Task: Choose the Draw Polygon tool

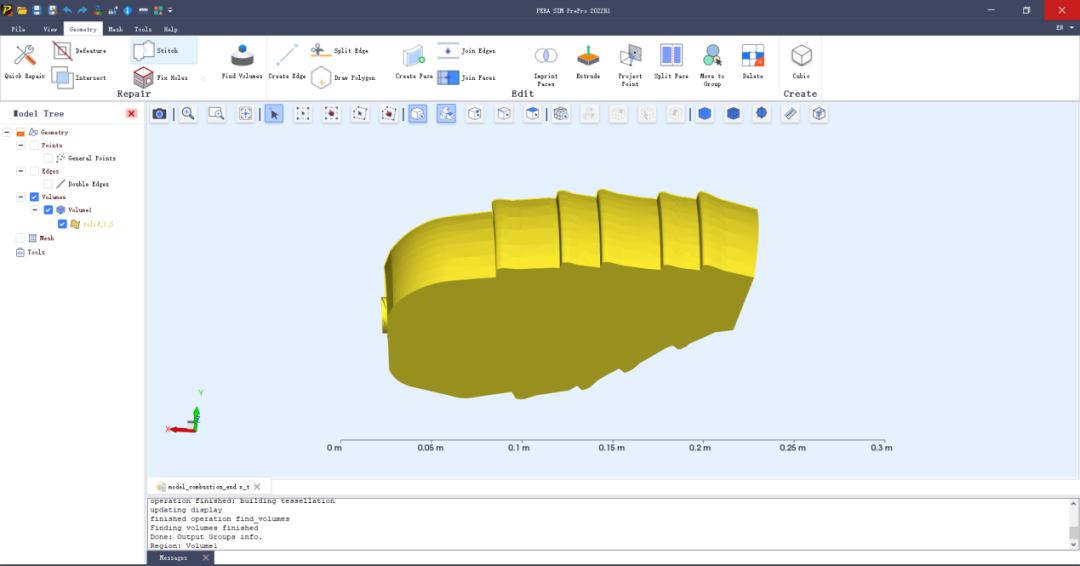Action: pos(343,78)
